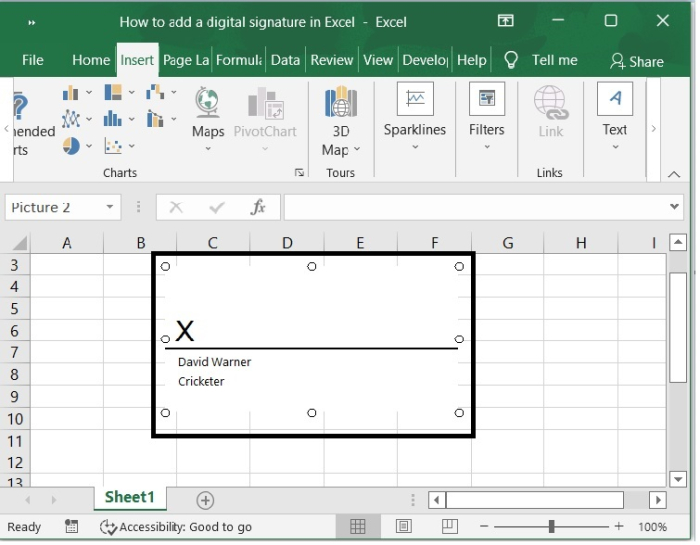This screenshot has height=545, width=700.
Task: Click the Enter checkmark in formula bar
Action: [217, 207]
